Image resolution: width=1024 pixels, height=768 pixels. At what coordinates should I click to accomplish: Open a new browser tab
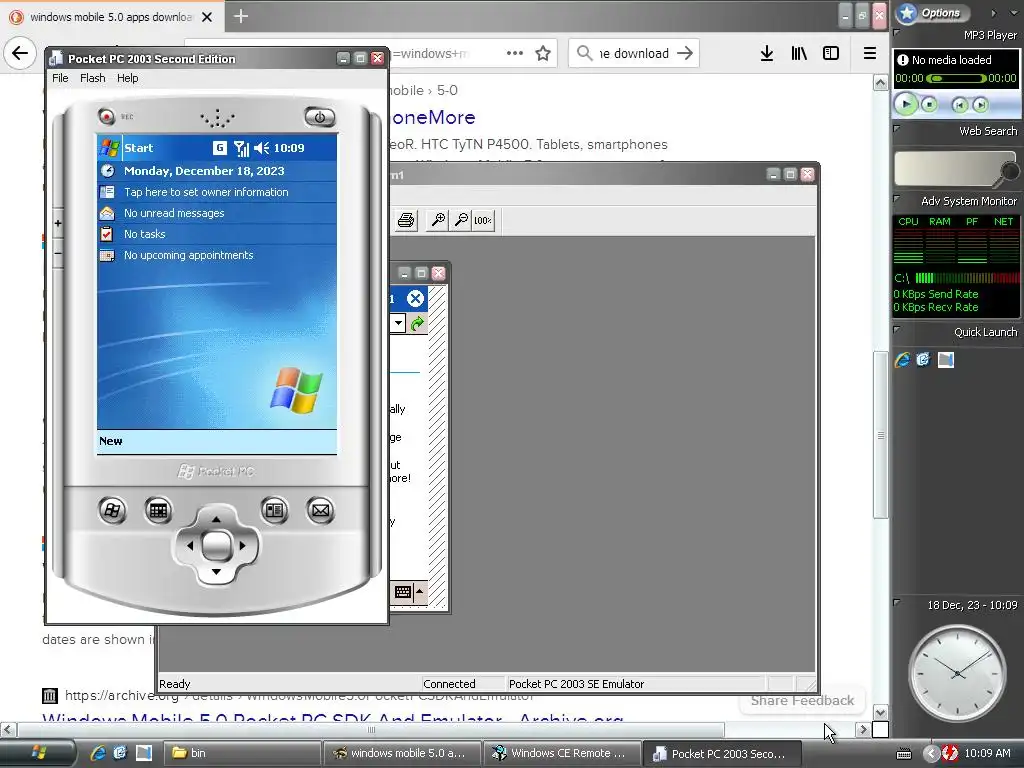pos(241,16)
